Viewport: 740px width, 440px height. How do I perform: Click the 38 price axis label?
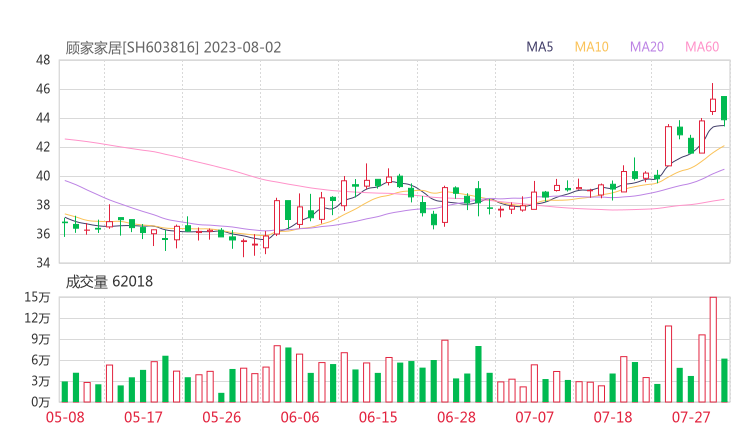[x=43, y=205]
